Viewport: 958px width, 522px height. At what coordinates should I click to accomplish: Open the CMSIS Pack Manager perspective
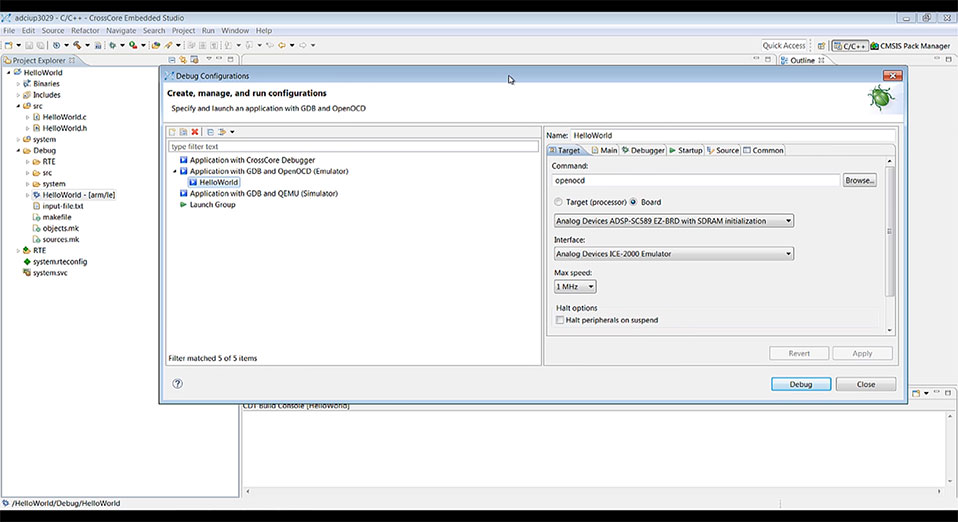point(910,46)
